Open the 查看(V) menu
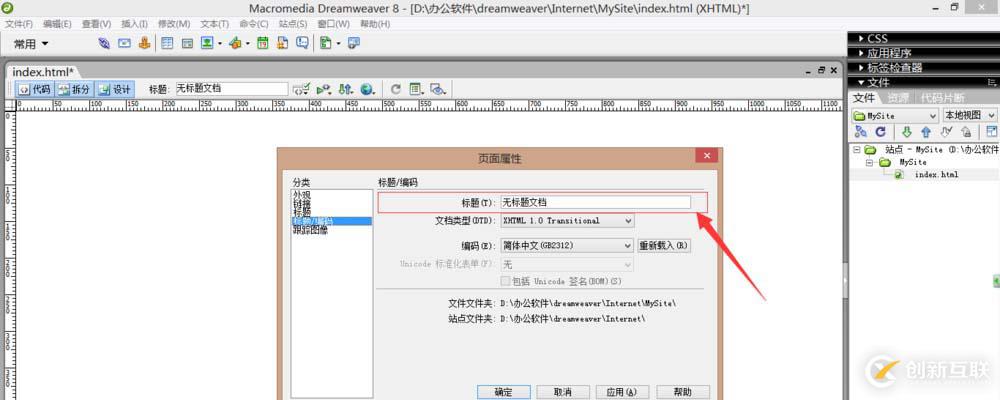The width and height of the screenshot is (1000, 400). (96, 24)
